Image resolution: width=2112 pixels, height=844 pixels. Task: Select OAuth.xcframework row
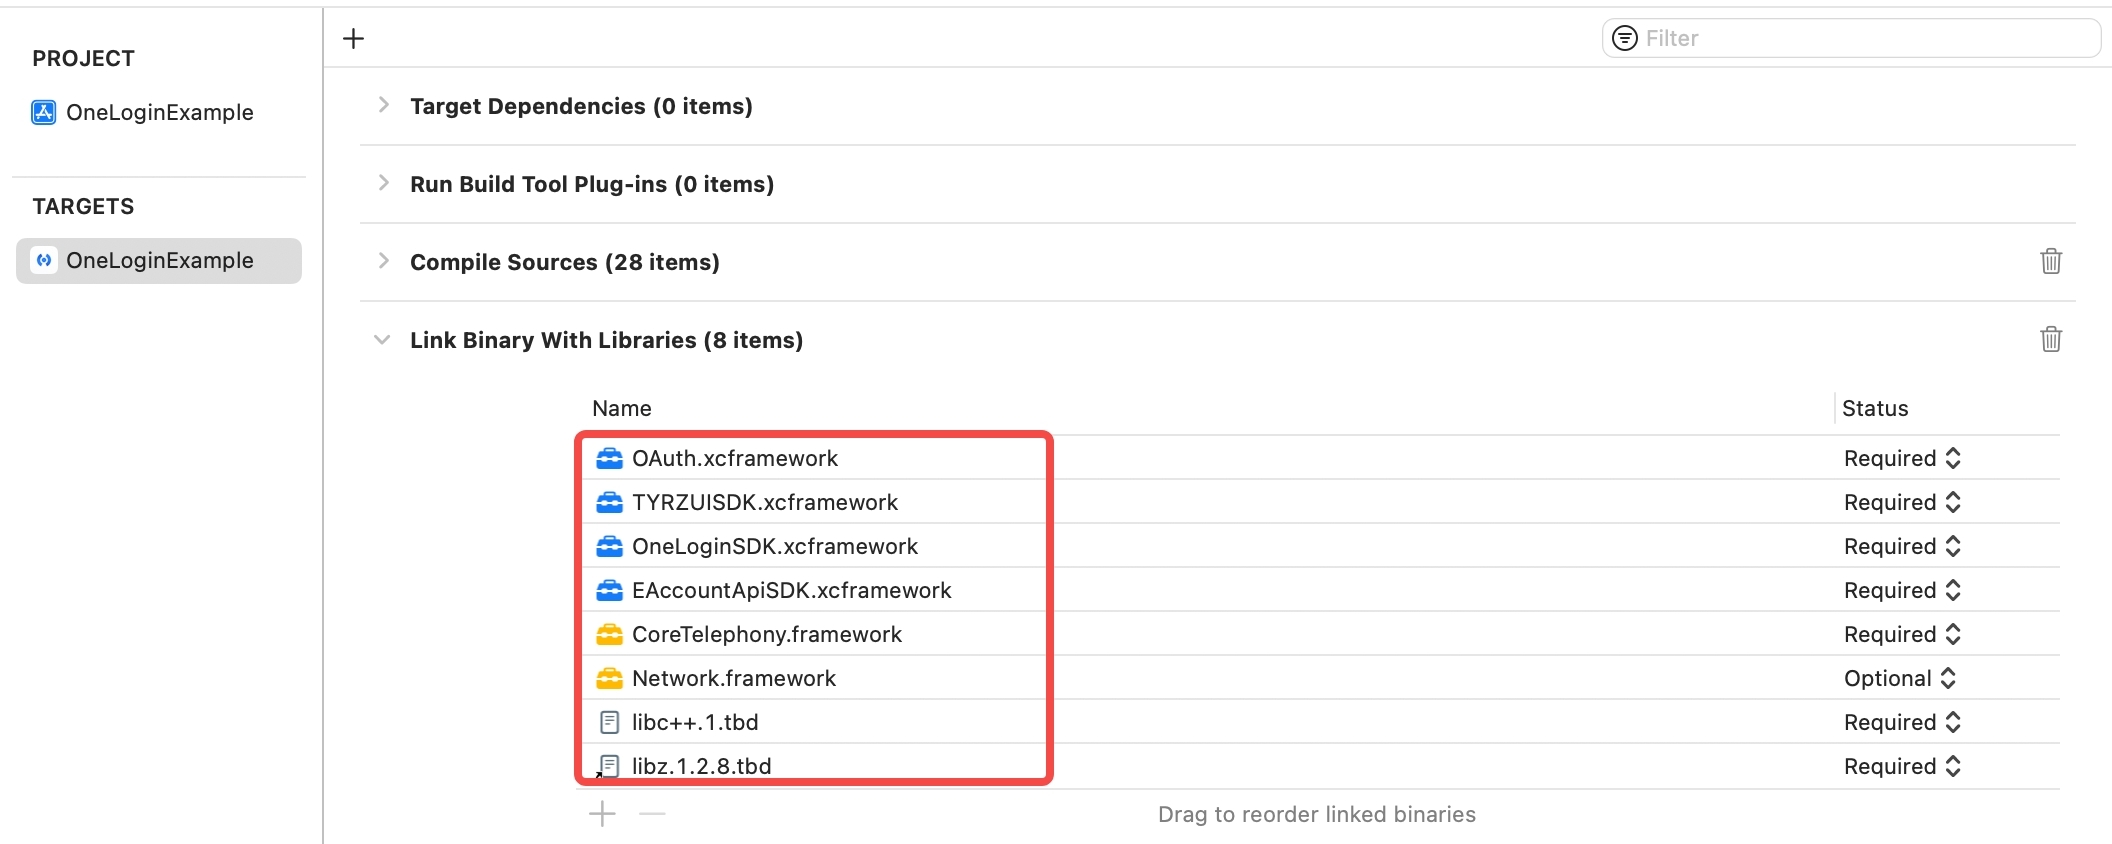1318,458
